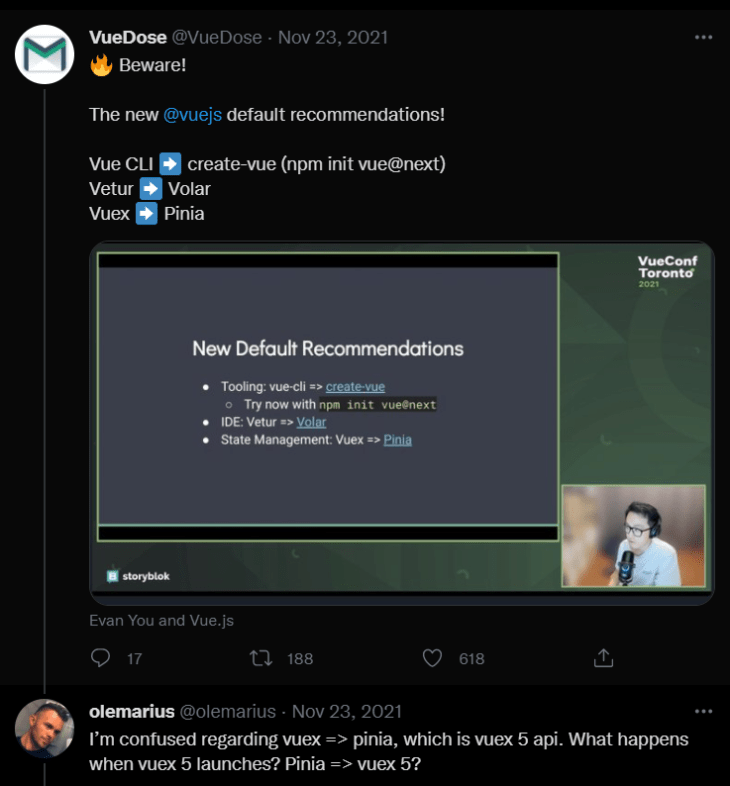Open more options on VueDose tweet
The height and width of the screenshot is (786, 730).
pyautogui.click(x=704, y=37)
